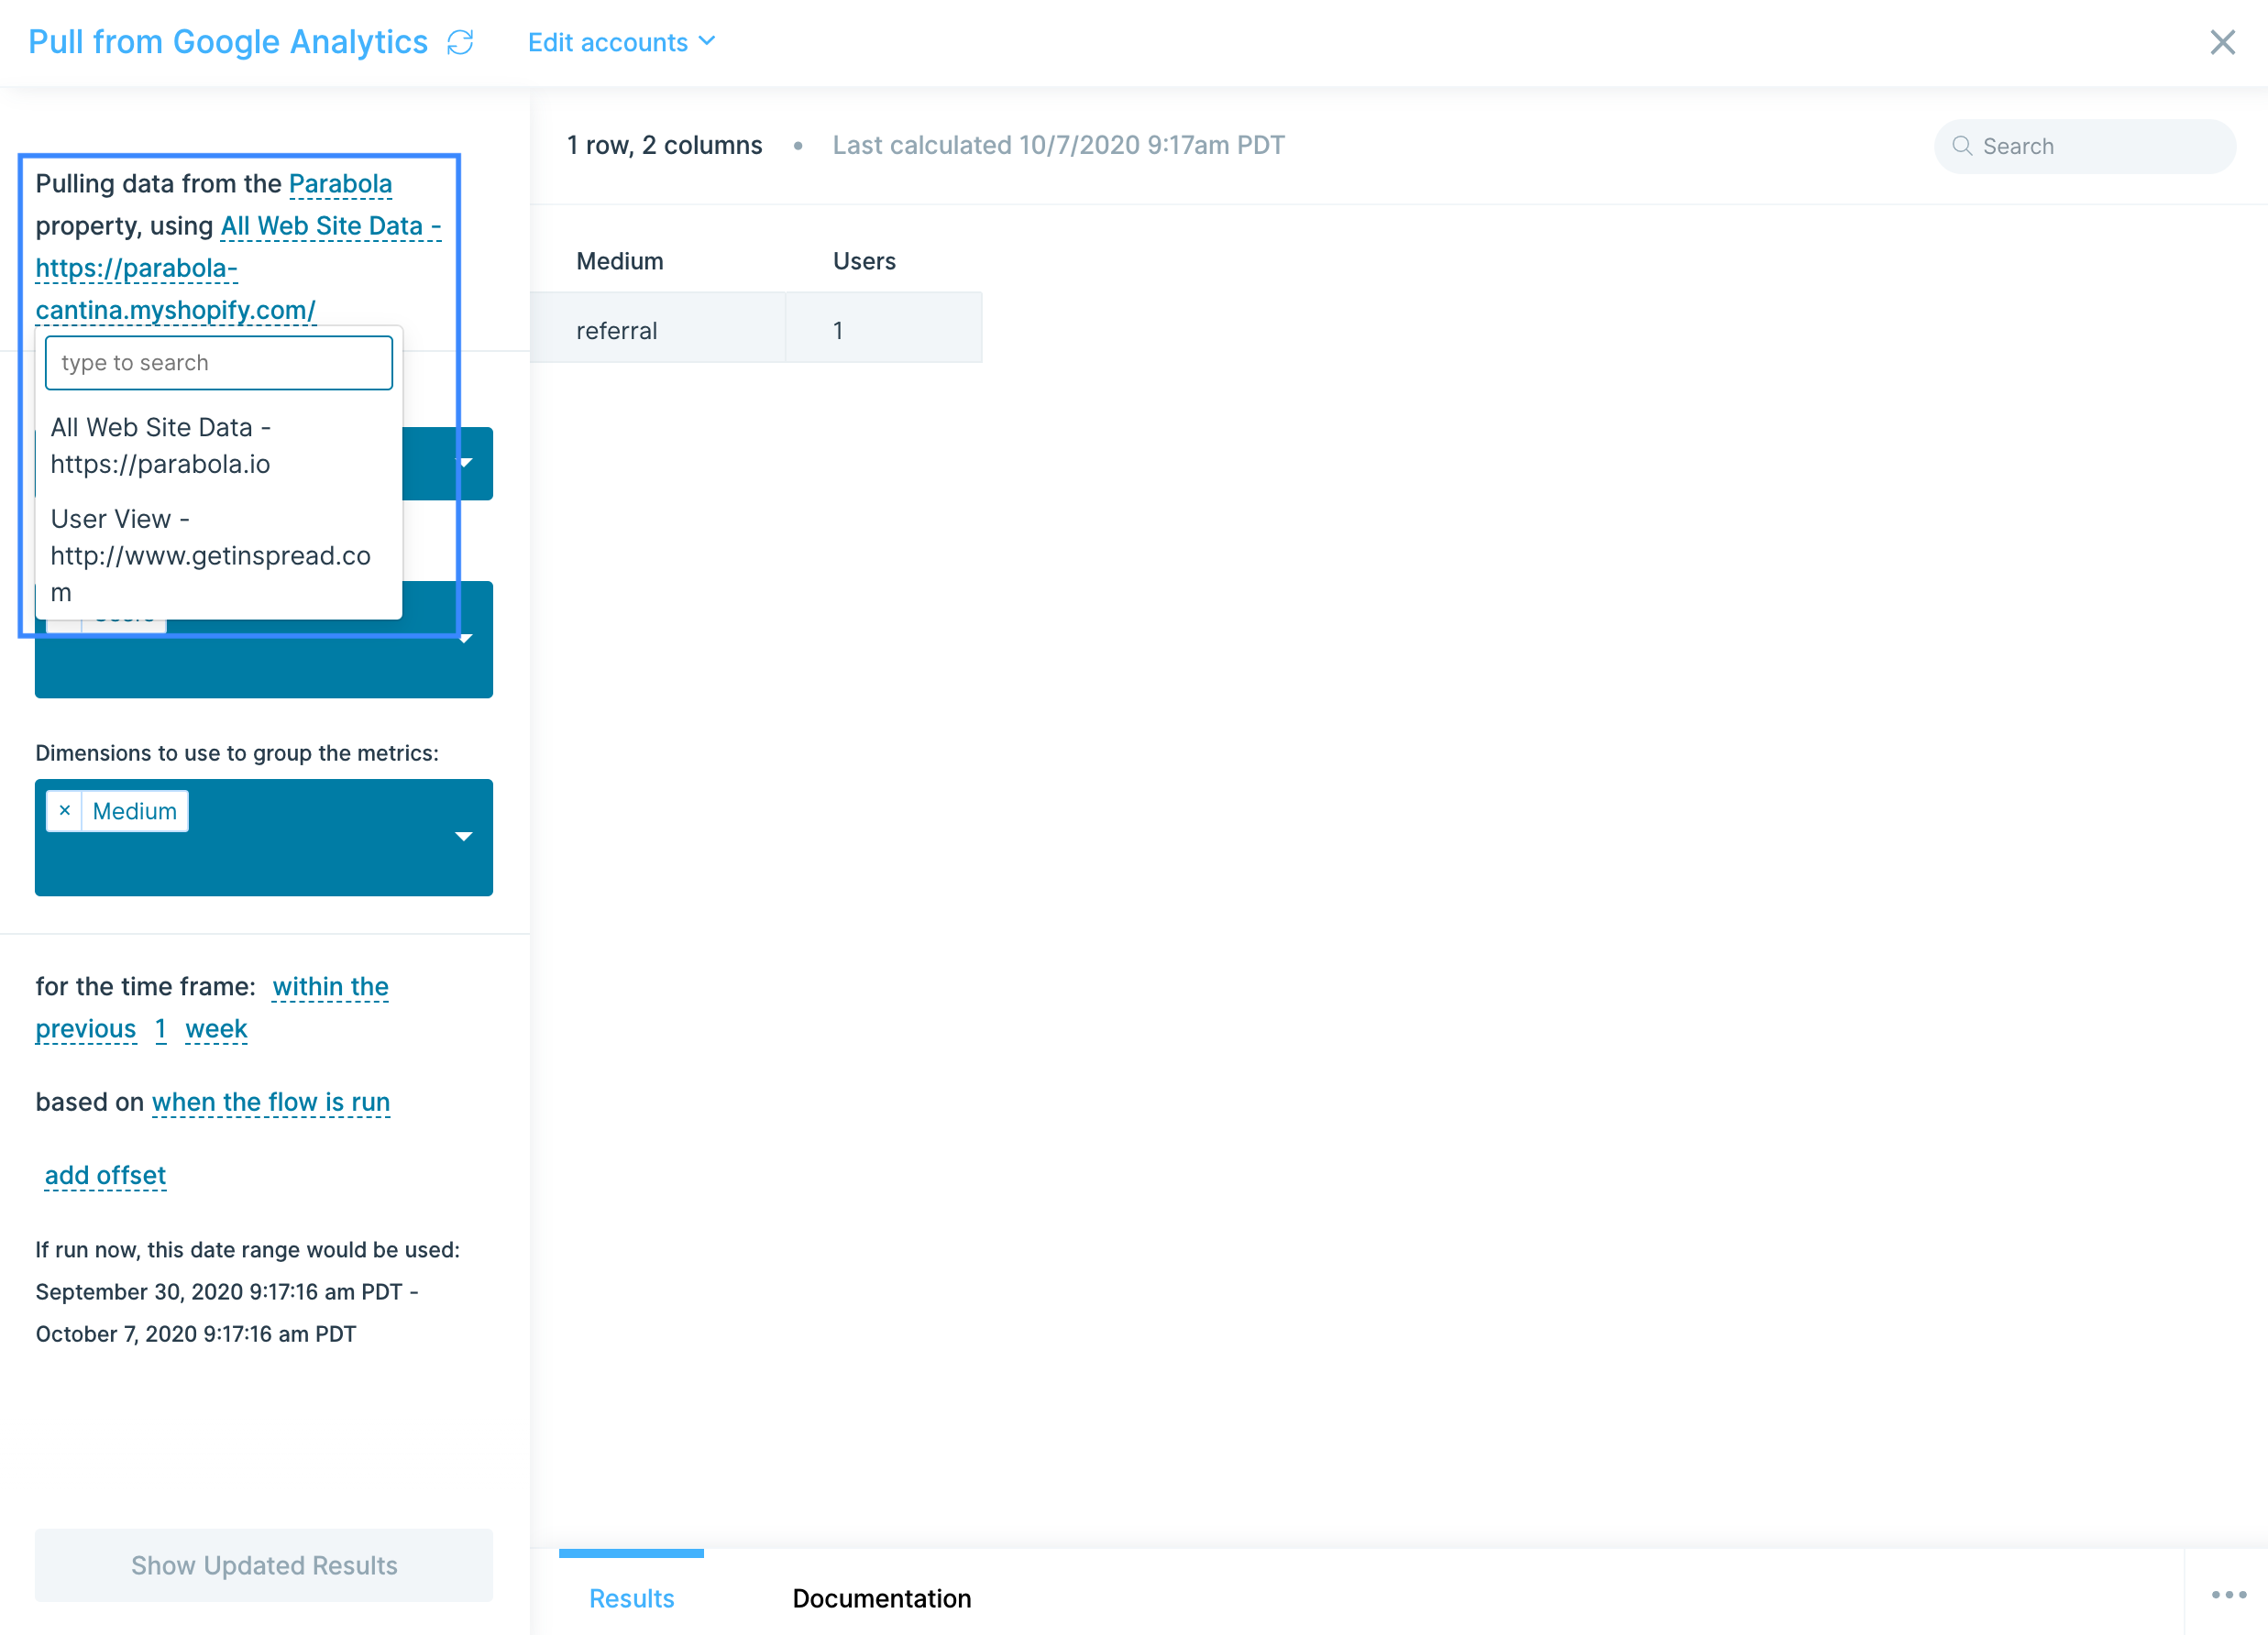Screen dimensions: 2268x1635
Task: Click the Users column header
Action: (864, 261)
